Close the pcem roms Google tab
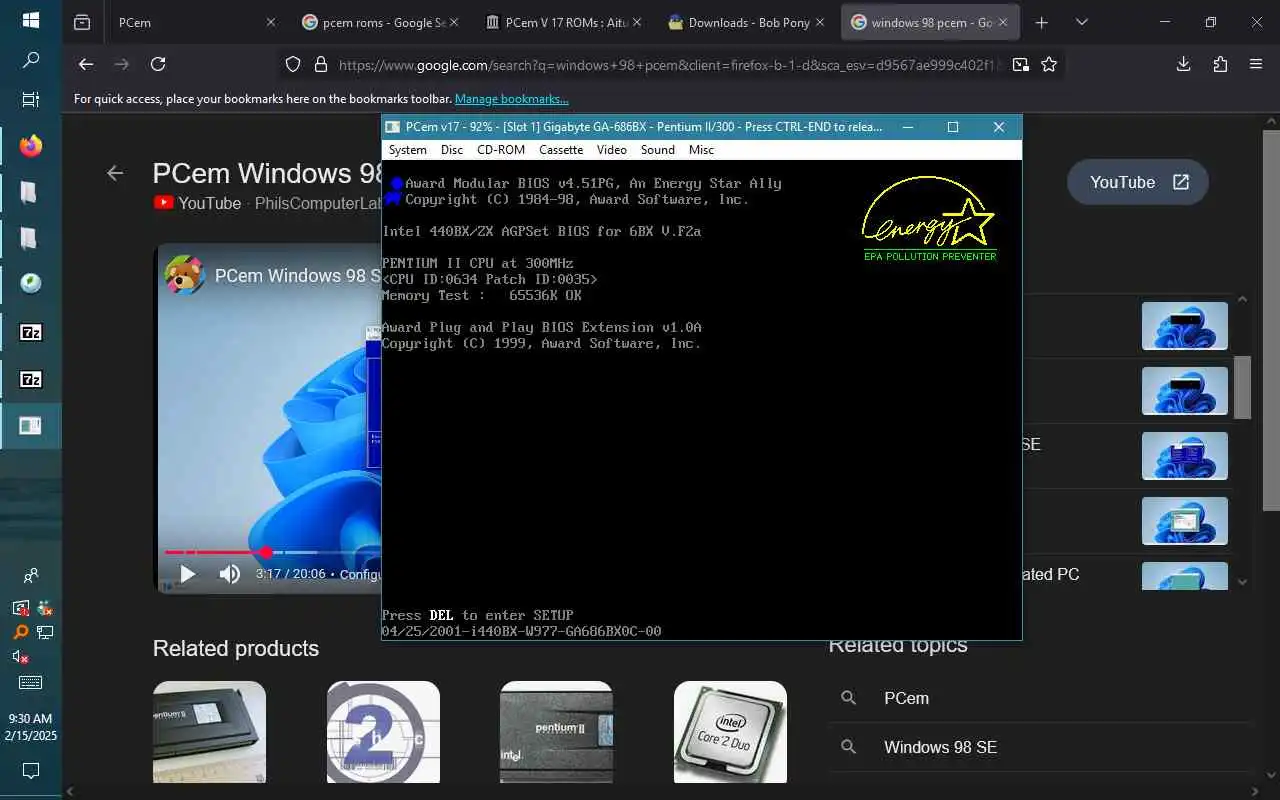 pyautogui.click(x=454, y=22)
